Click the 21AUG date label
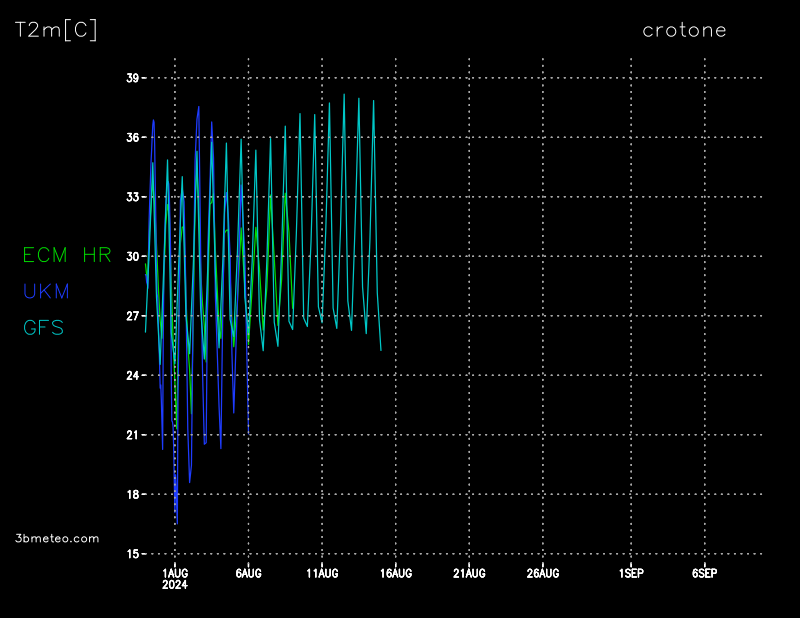 (x=469, y=573)
